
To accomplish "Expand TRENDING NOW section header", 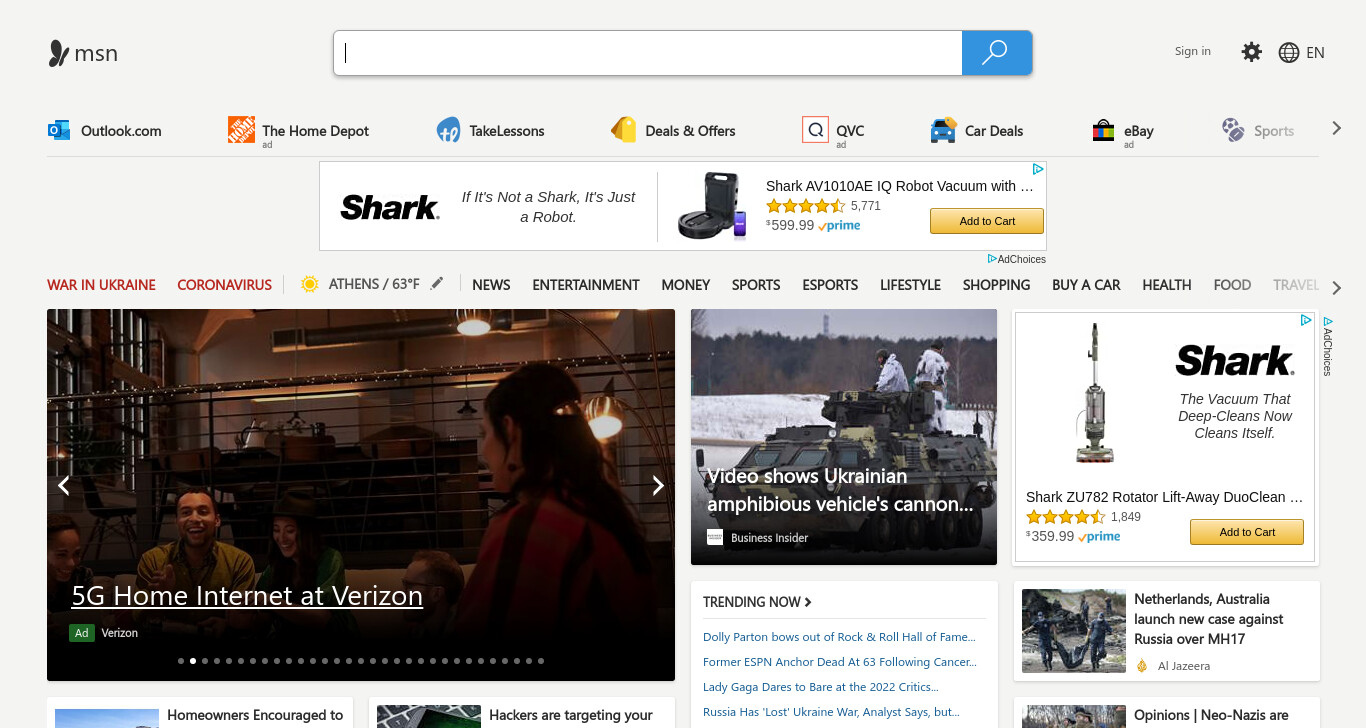I will pyautogui.click(x=757, y=602).
